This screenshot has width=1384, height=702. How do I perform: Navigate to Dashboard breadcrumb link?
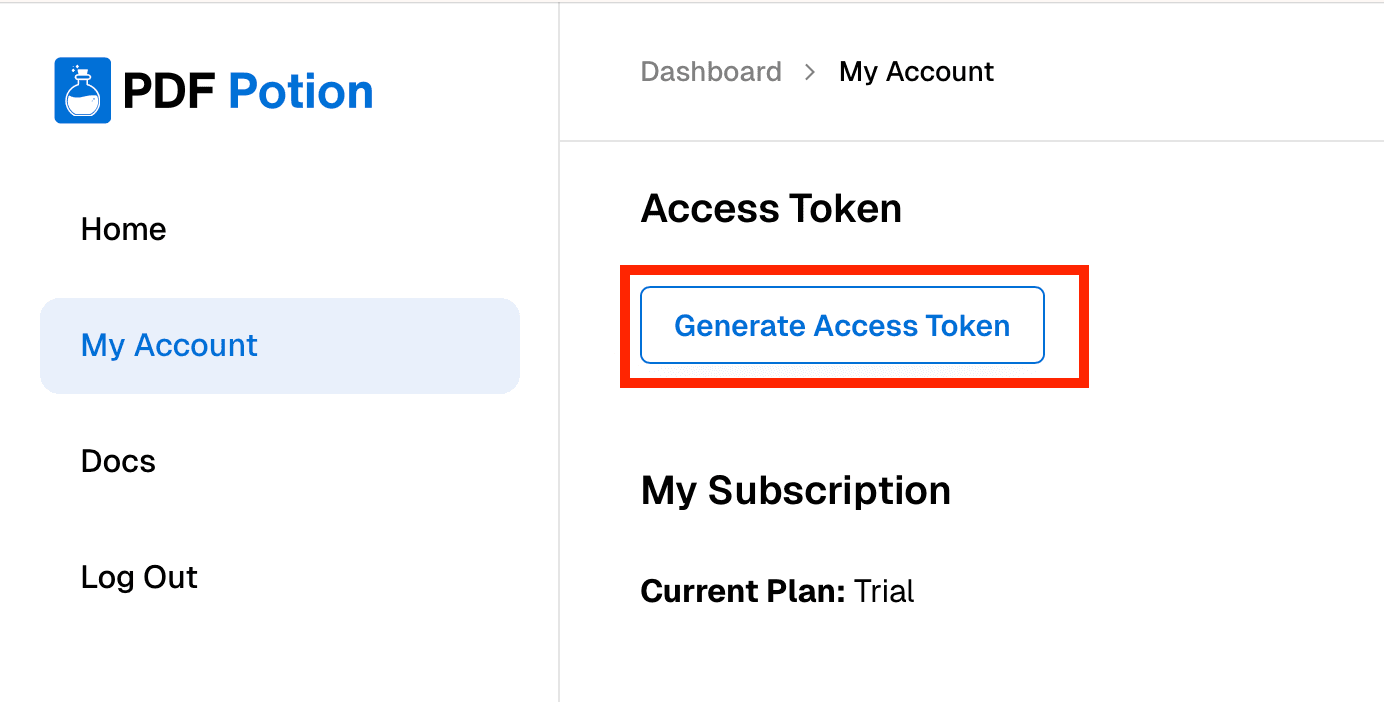click(x=711, y=72)
